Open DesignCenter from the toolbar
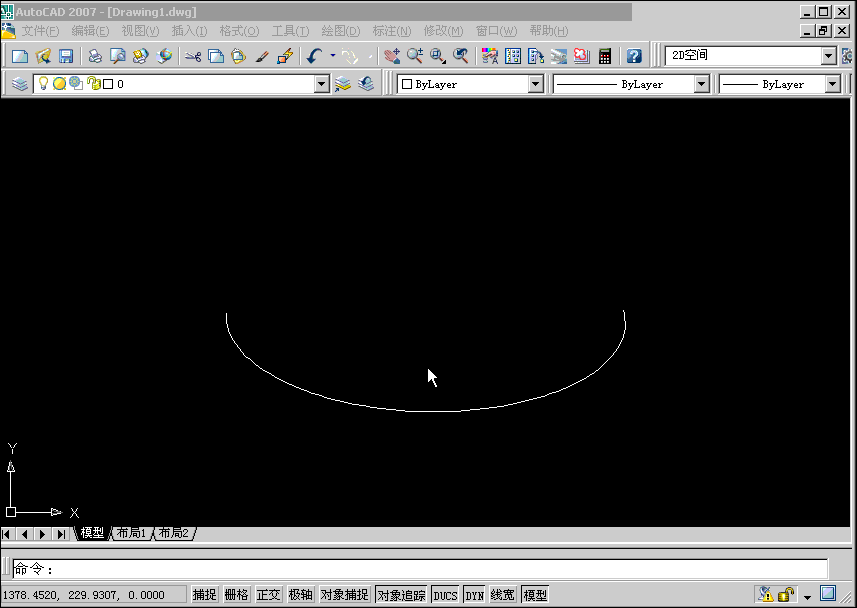Image resolution: width=857 pixels, height=608 pixels. 511,55
